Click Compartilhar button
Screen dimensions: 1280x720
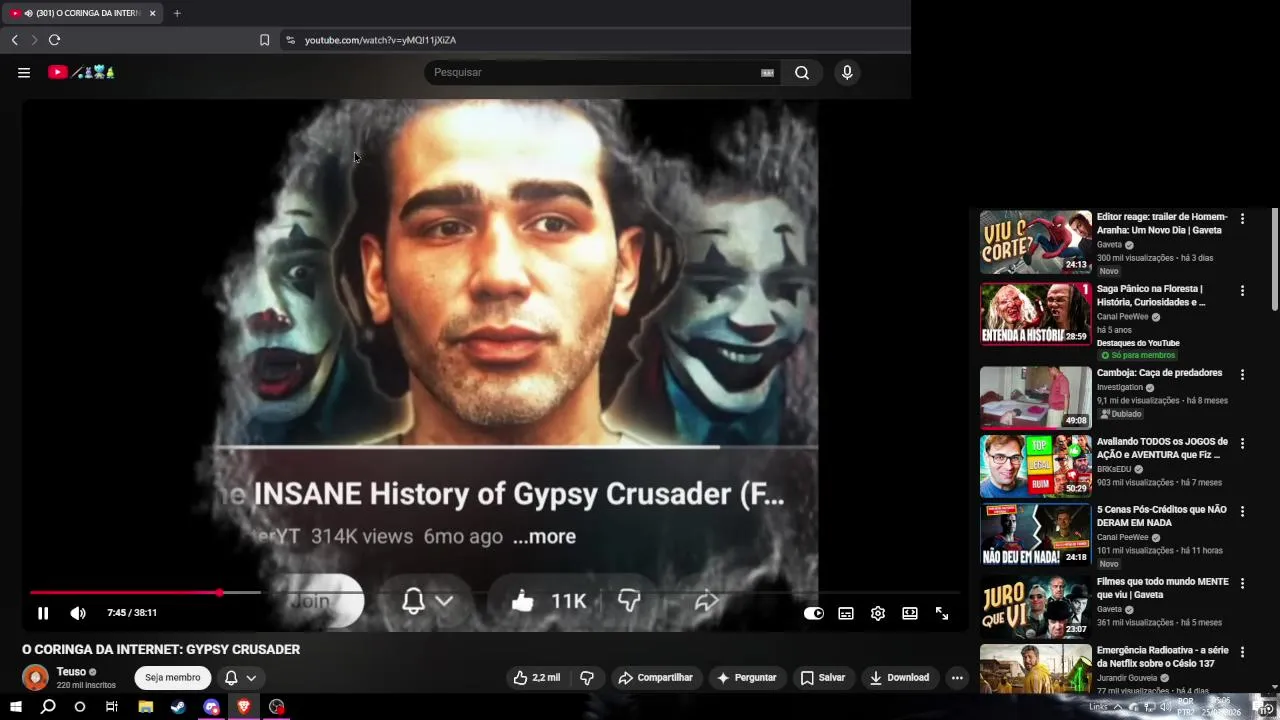click(x=655, y=677)
